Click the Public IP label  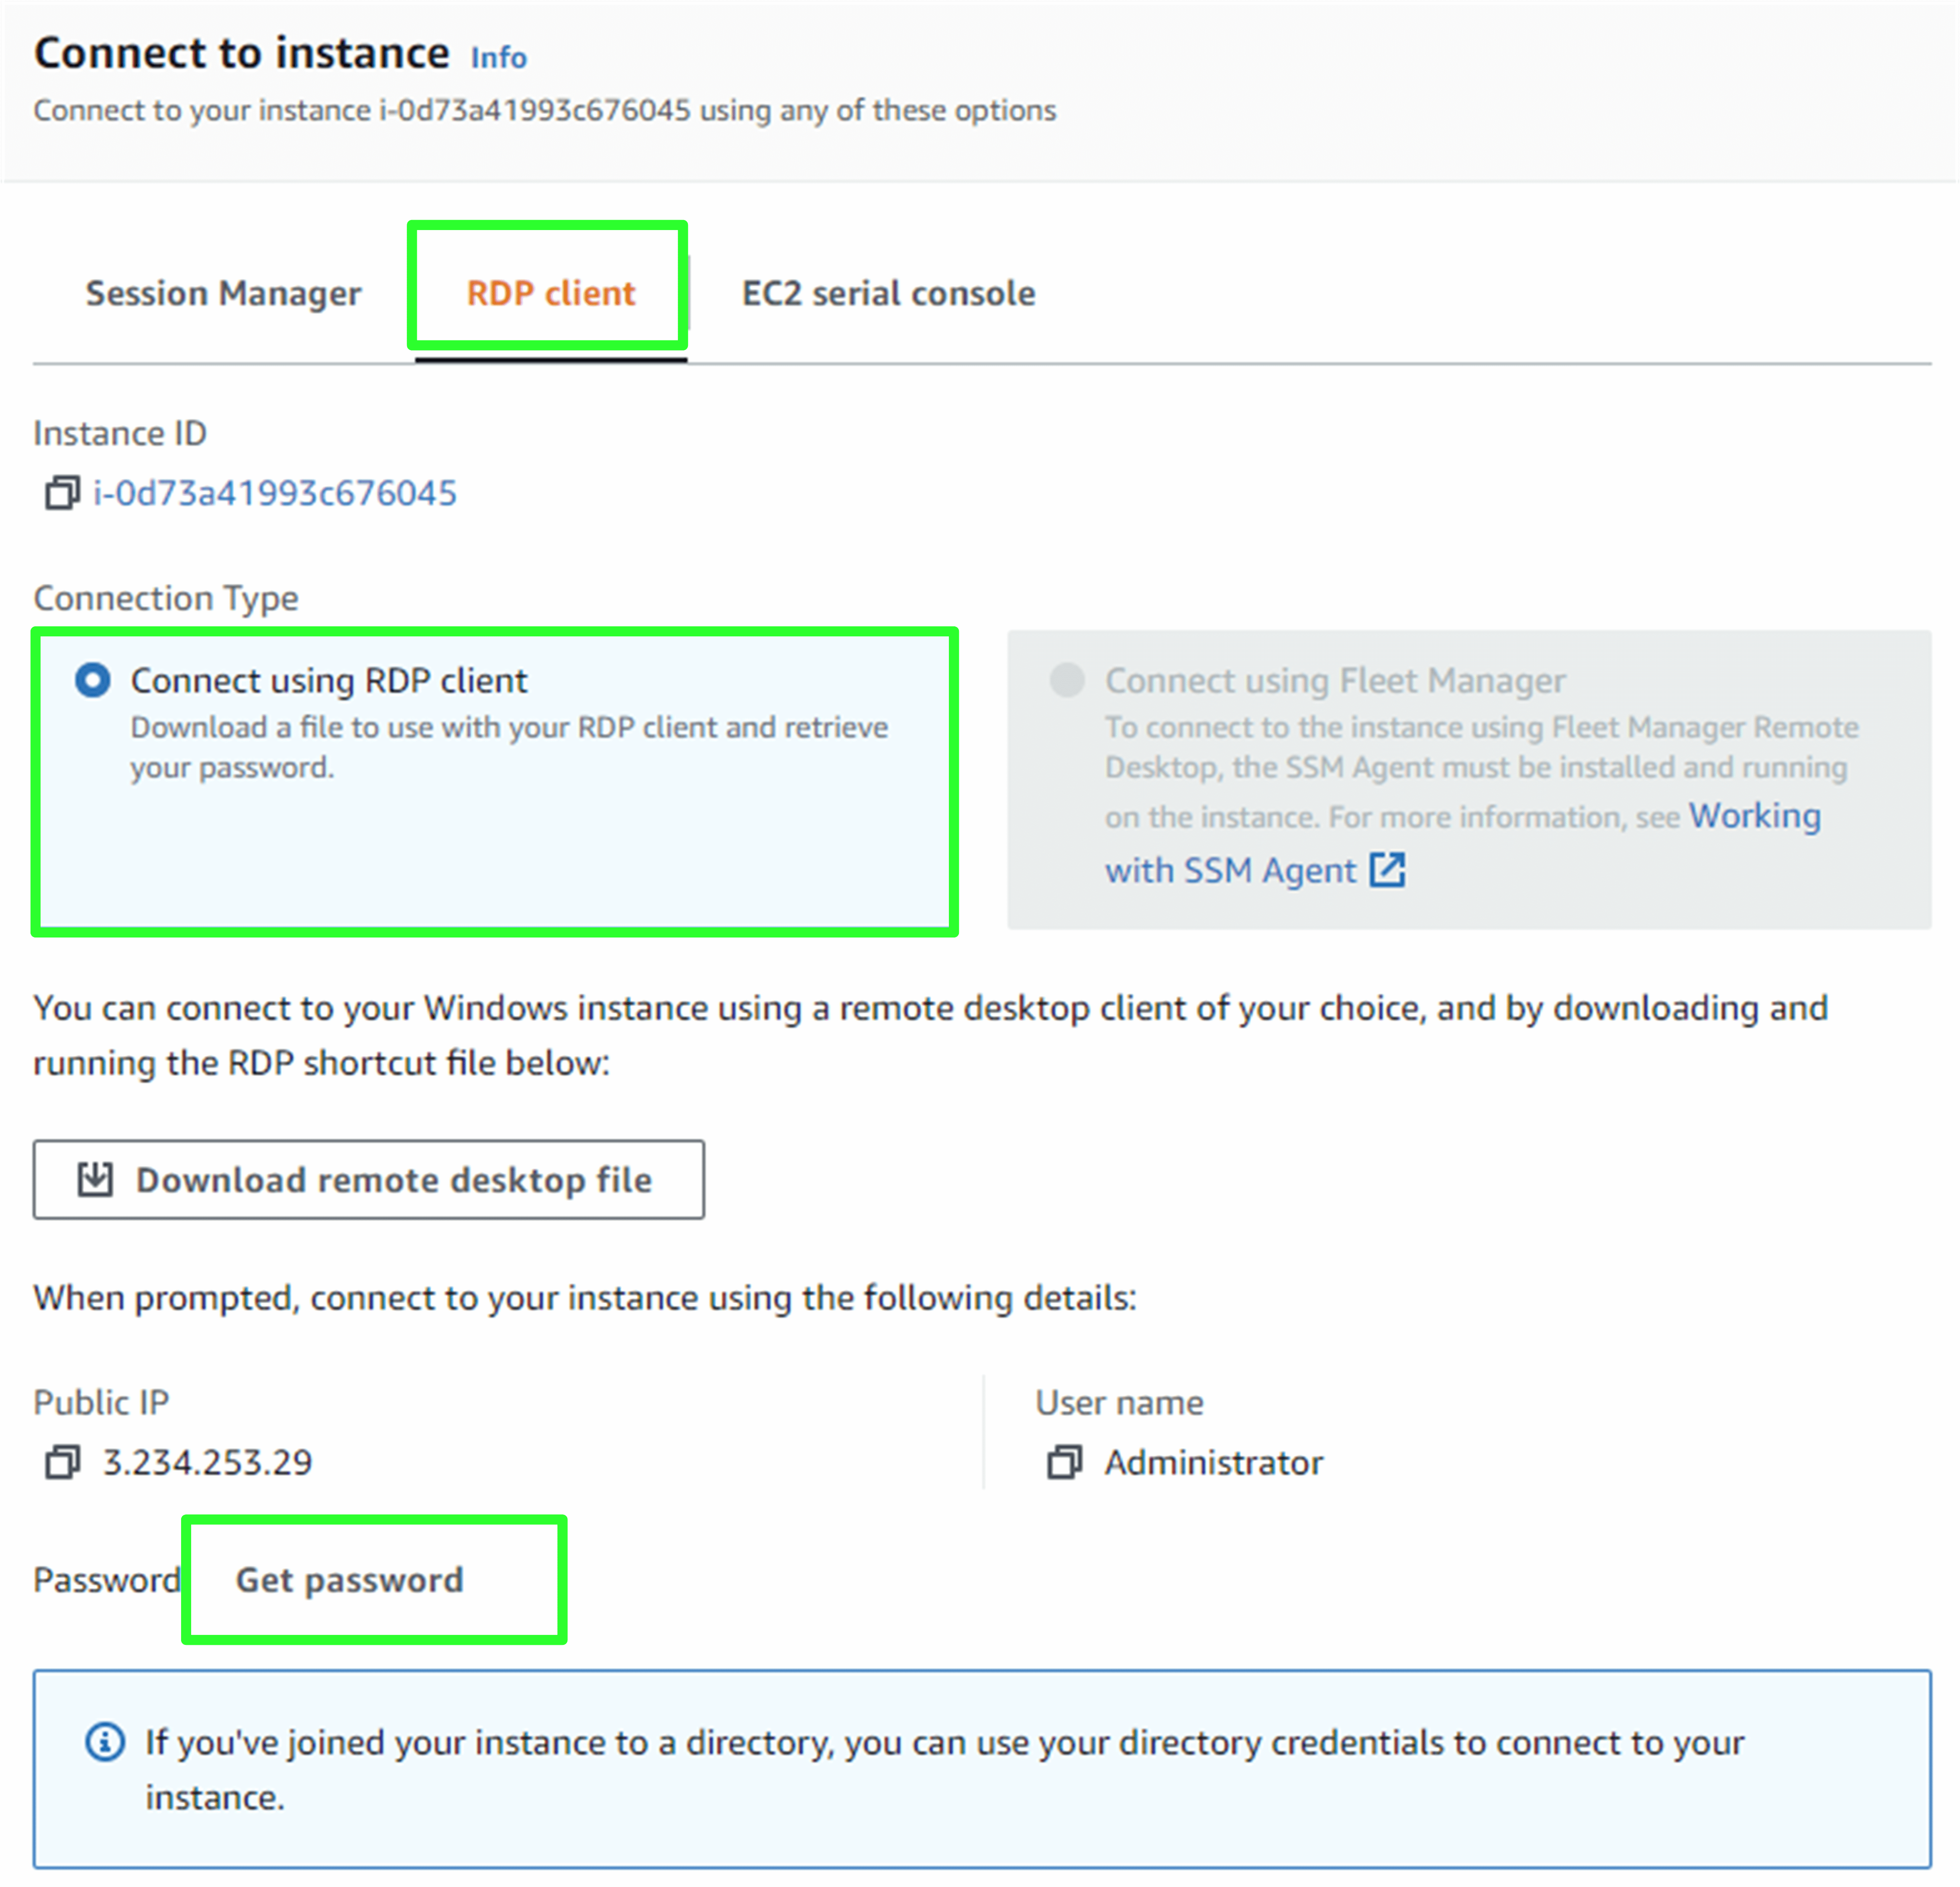click(x=101, y=1402)
